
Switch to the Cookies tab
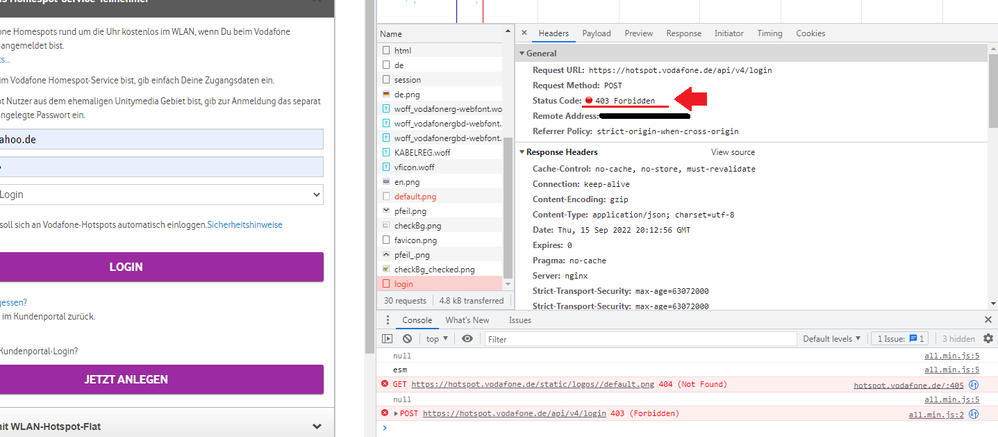point(810,33)
